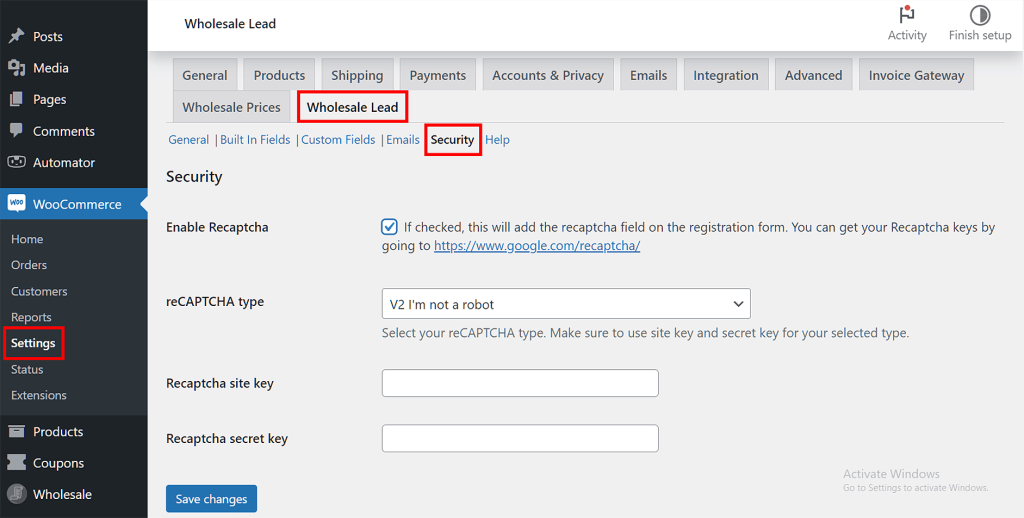
Task: Click the Comments bubble icon
Action: (x=16, y=131)
